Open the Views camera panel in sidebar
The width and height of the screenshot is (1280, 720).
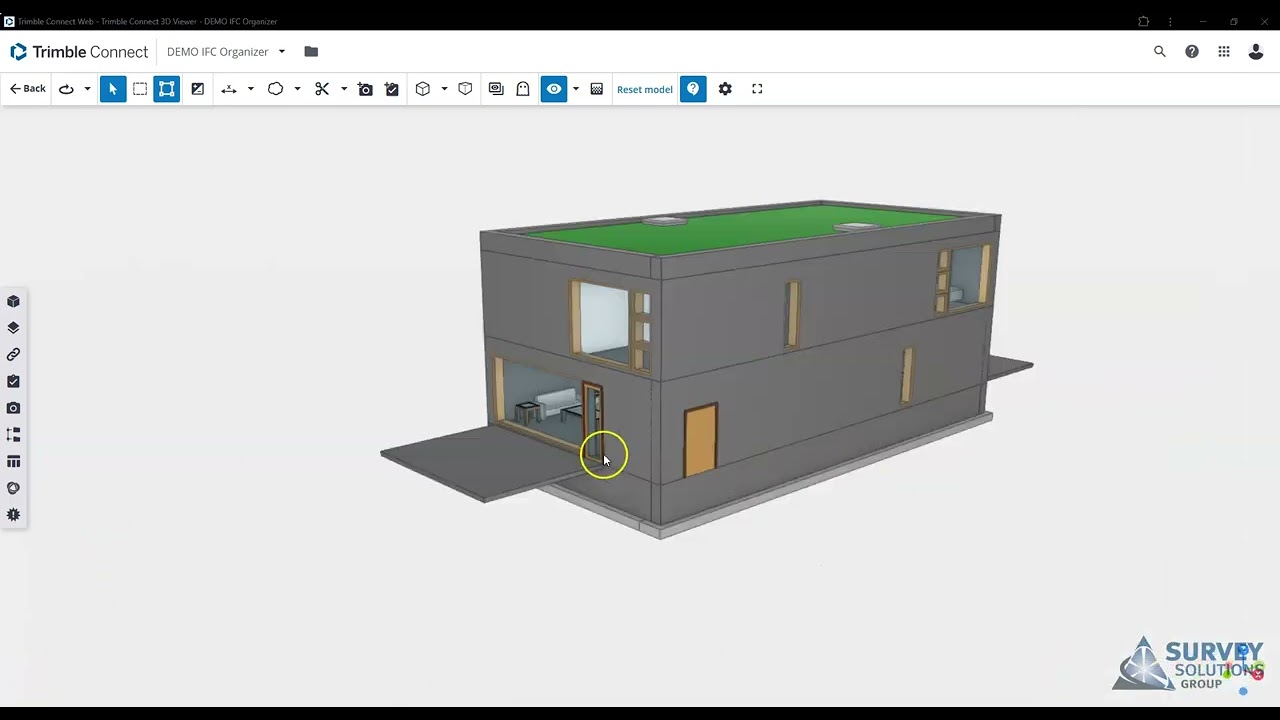pyautogui.click(x=13, y=408)
